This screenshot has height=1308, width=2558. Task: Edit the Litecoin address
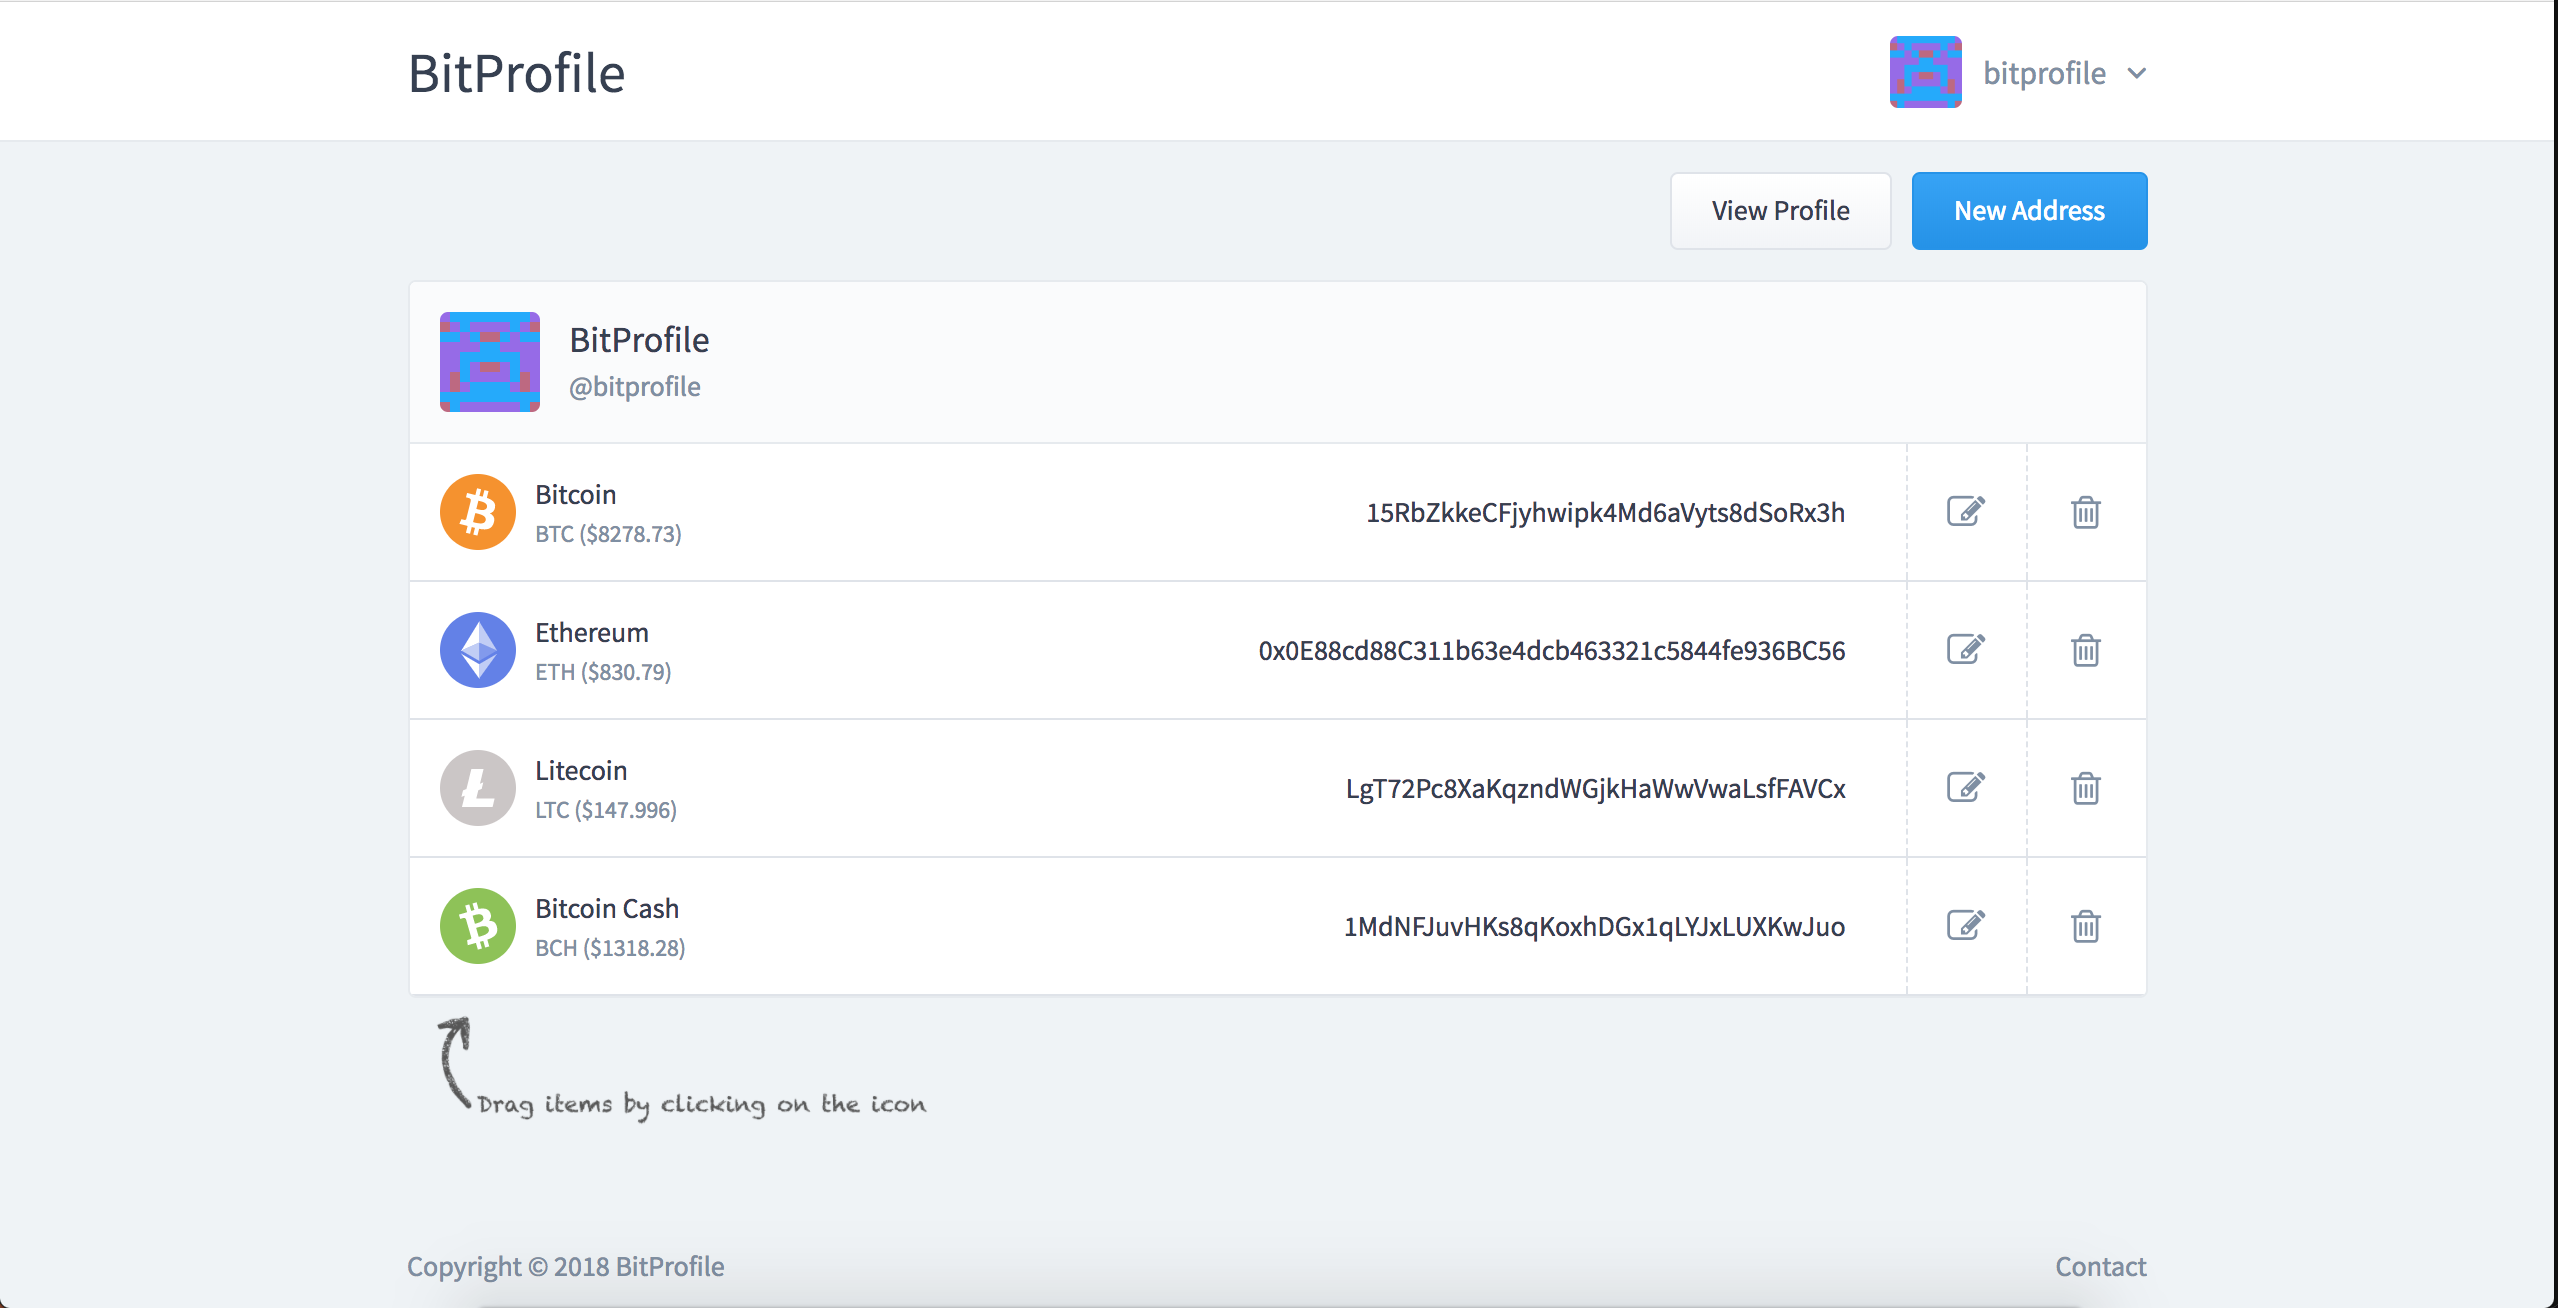point(1965,788)
